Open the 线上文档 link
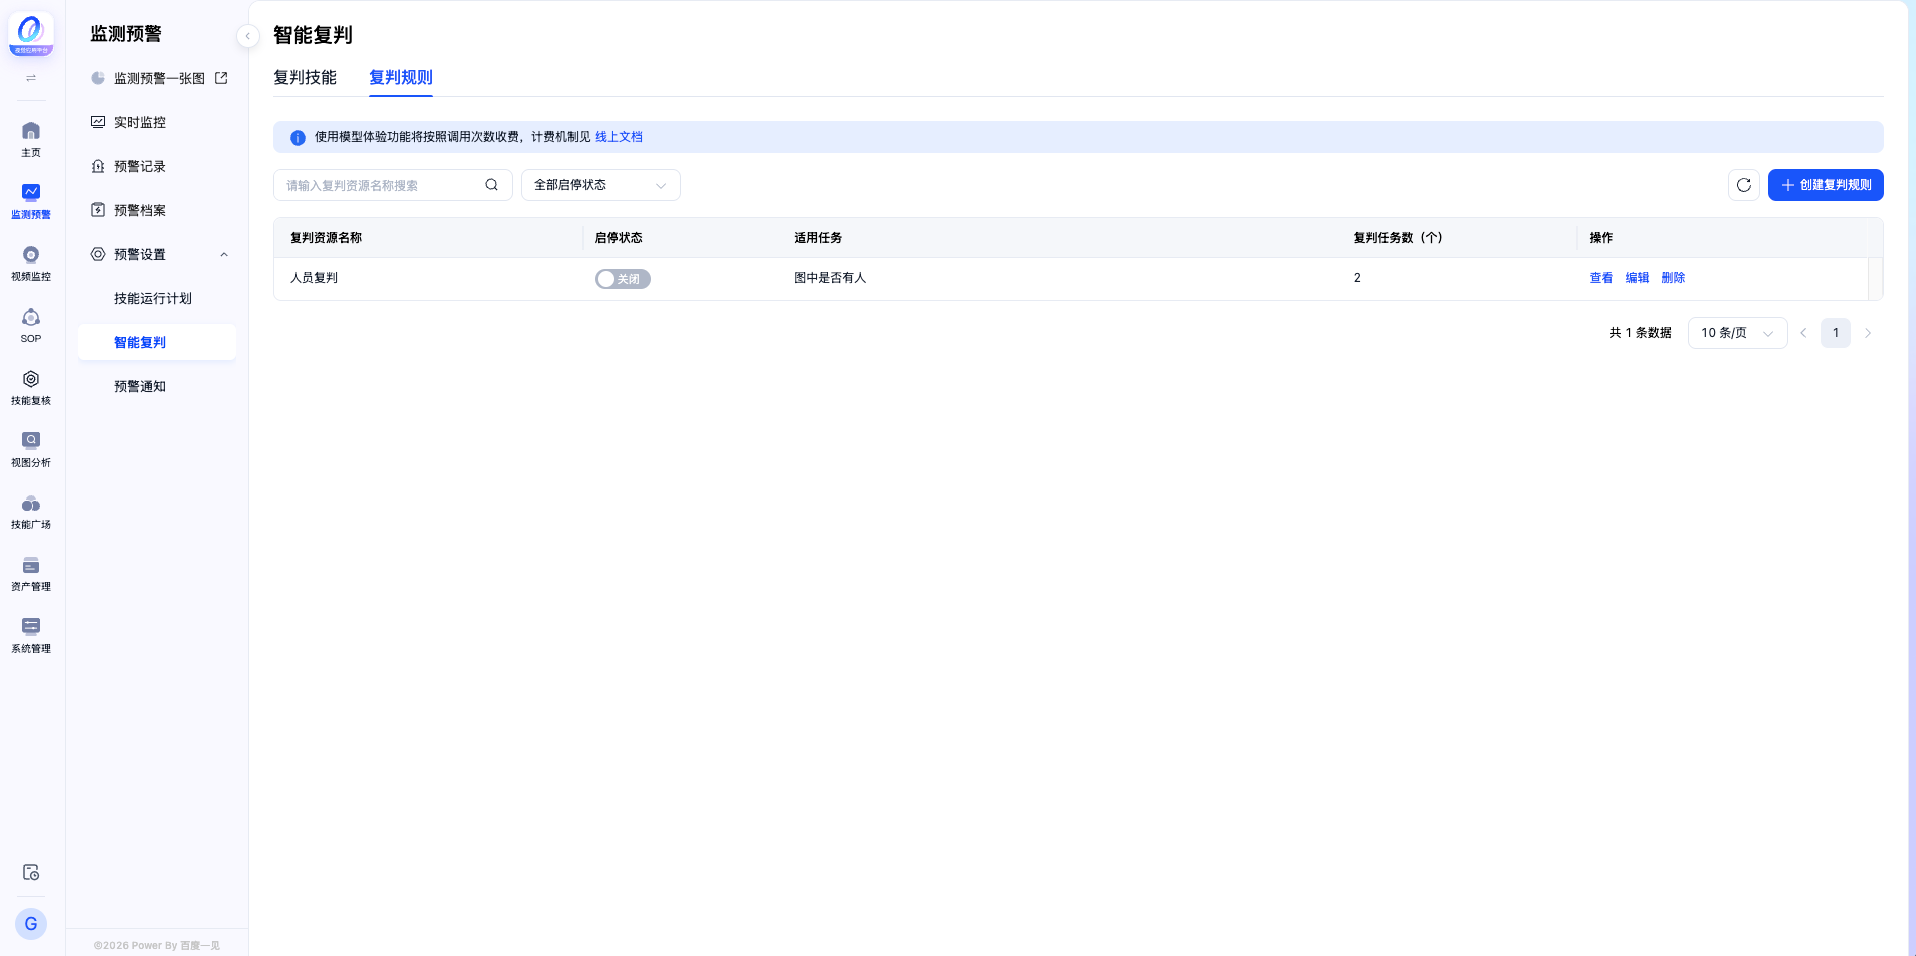Viewport: 1916px width, 956px height. point(619,137)
